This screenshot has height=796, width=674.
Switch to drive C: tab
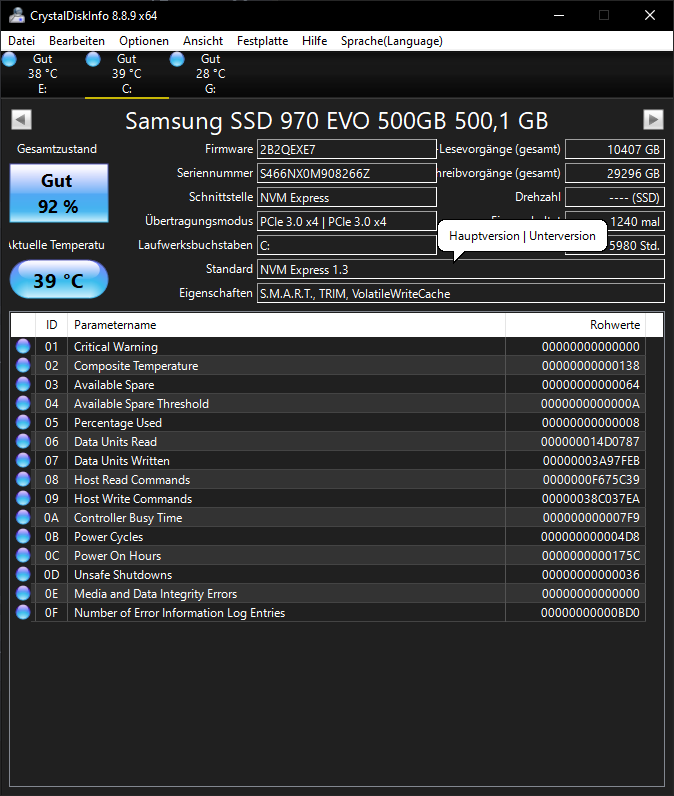pyautogui.click(x=126, y=74)
